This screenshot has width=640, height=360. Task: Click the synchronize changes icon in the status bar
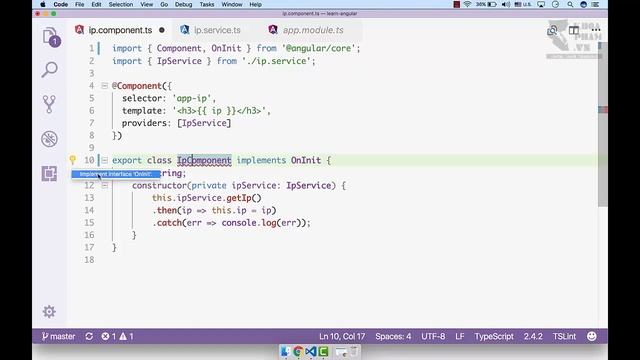tap(89, 336)
